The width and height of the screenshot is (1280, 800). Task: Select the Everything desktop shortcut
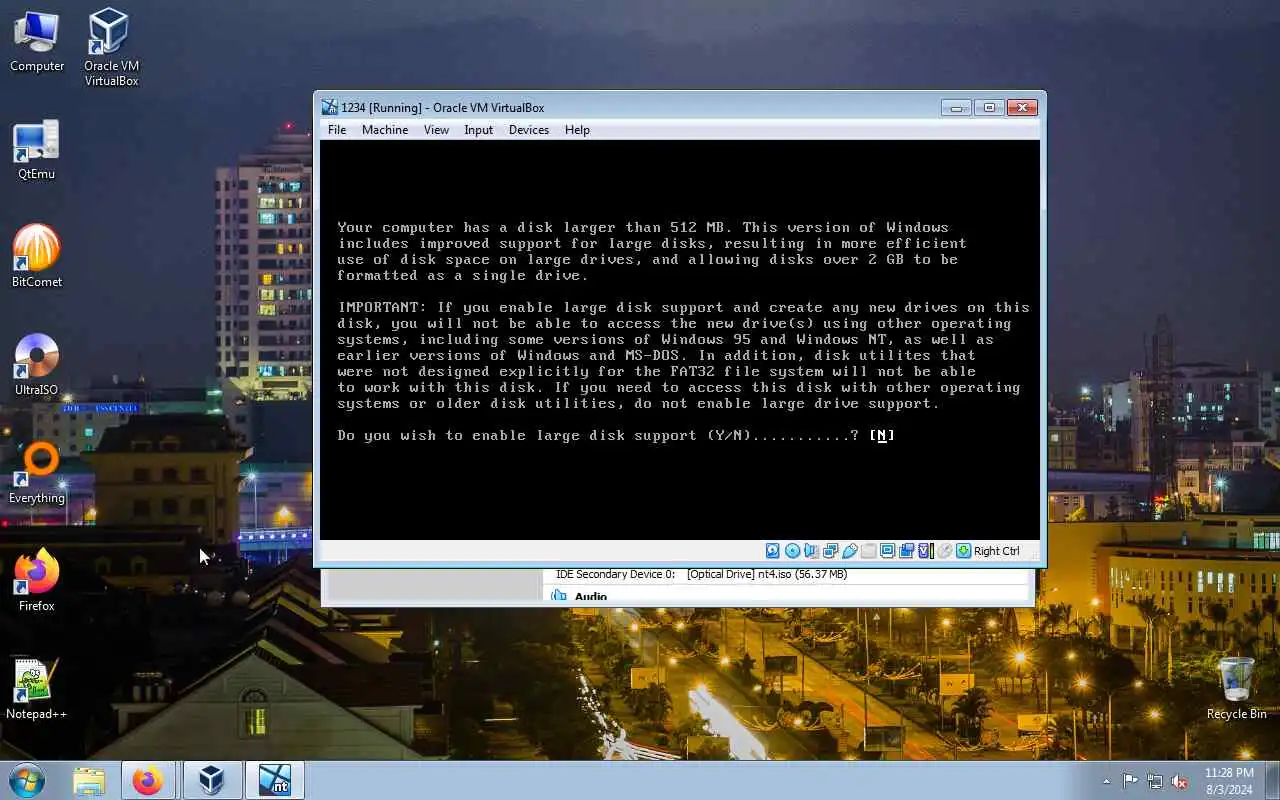point(37,473)
